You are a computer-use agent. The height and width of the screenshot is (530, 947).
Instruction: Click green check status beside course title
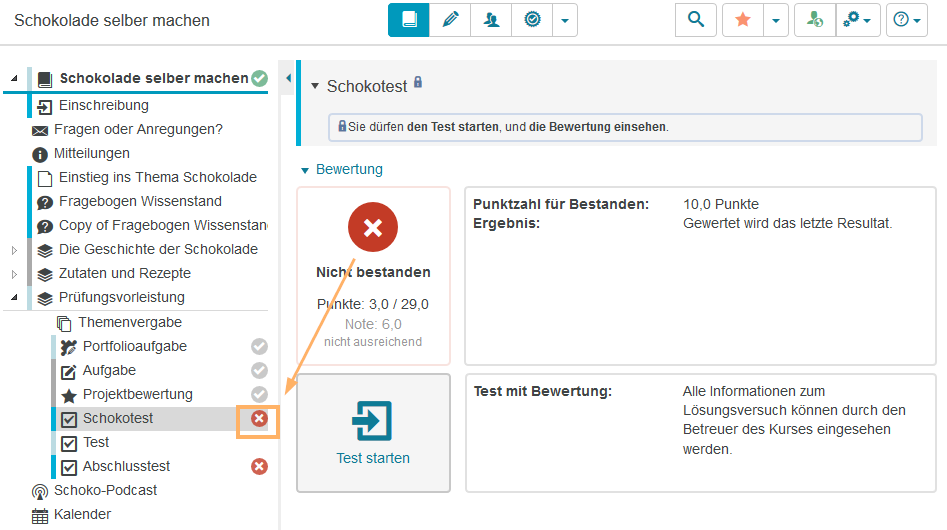[260, 78]
